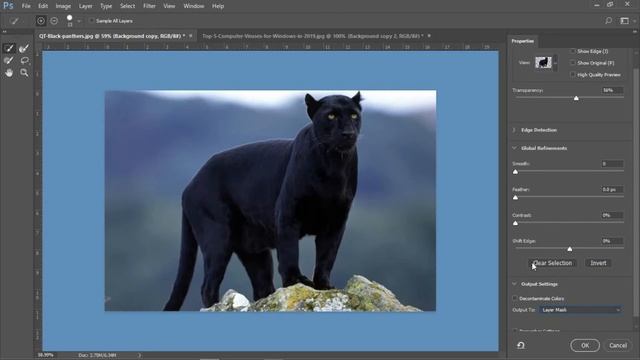The height and width of the screenshot is (360, 640).
Task: Click the reset workspace icon near OK
Action: 521,345
